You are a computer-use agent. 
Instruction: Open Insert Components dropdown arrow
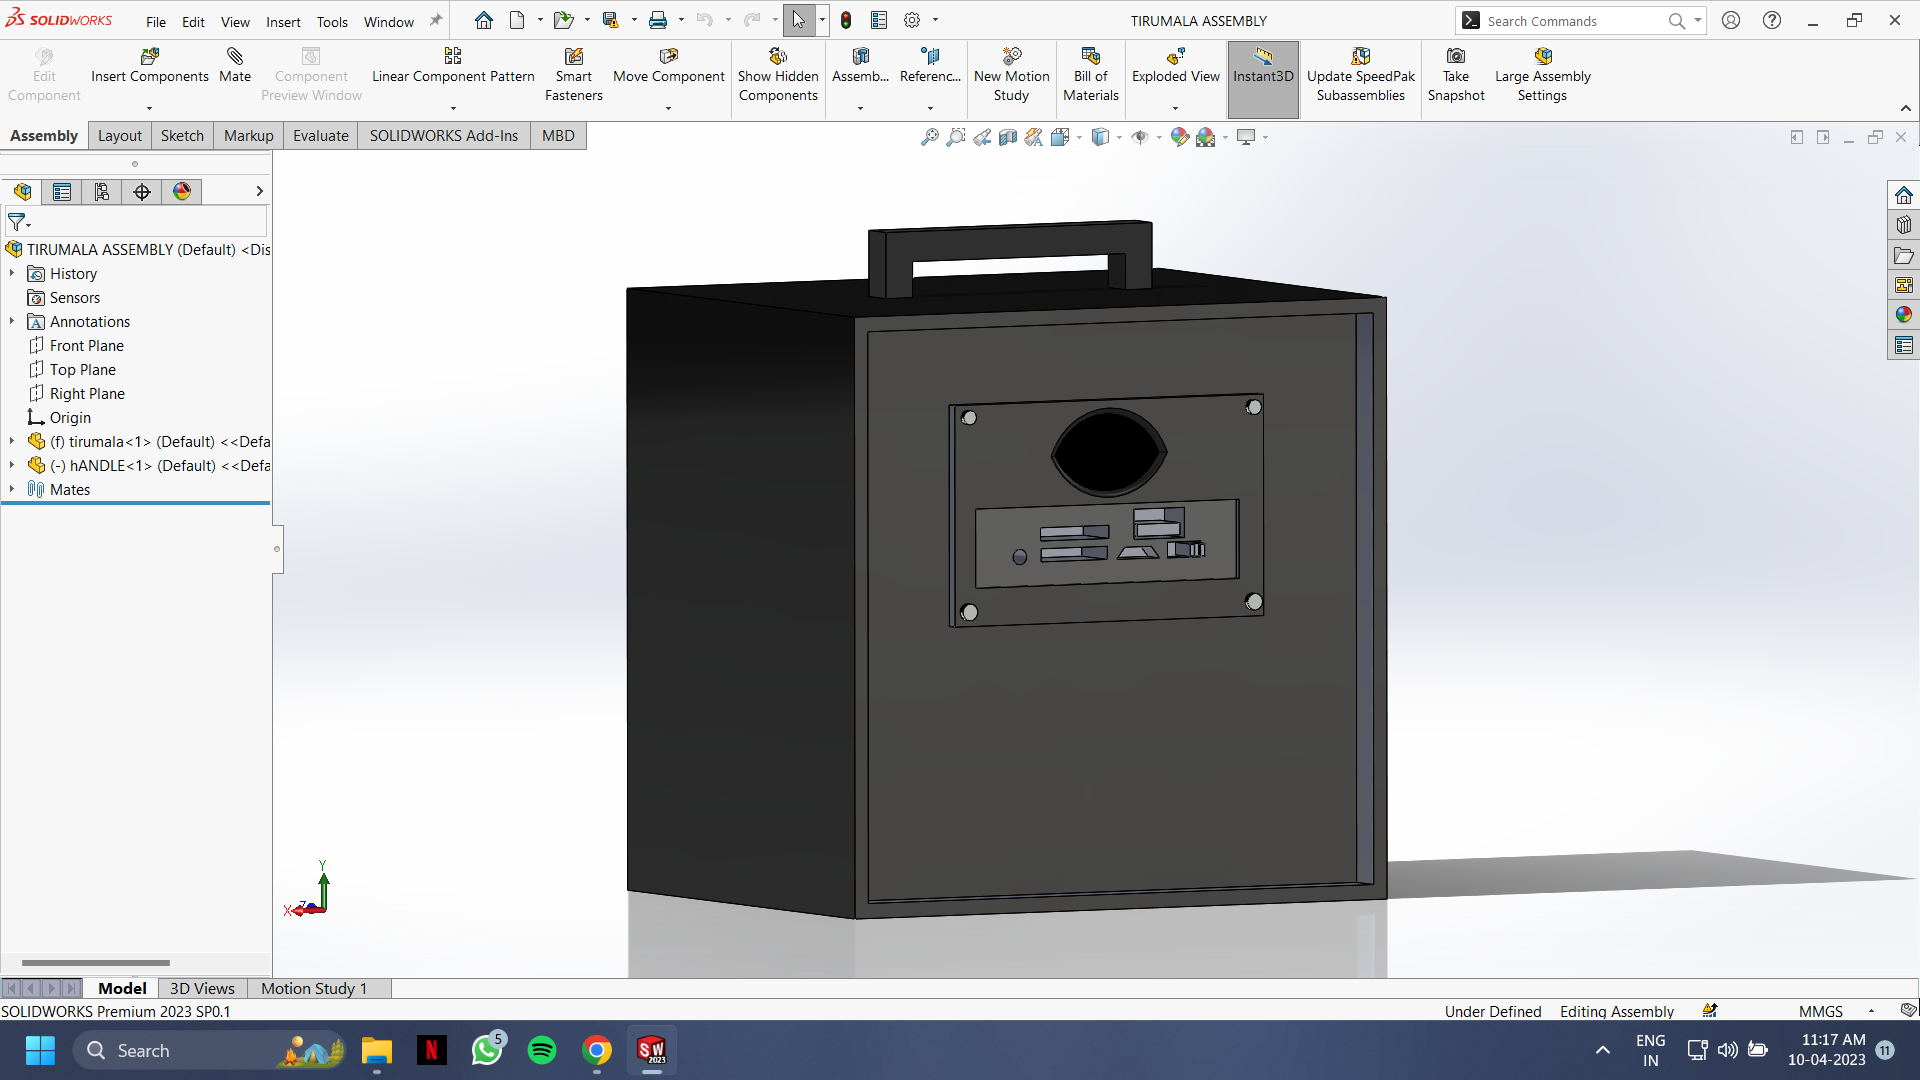(x=149, y=108)
